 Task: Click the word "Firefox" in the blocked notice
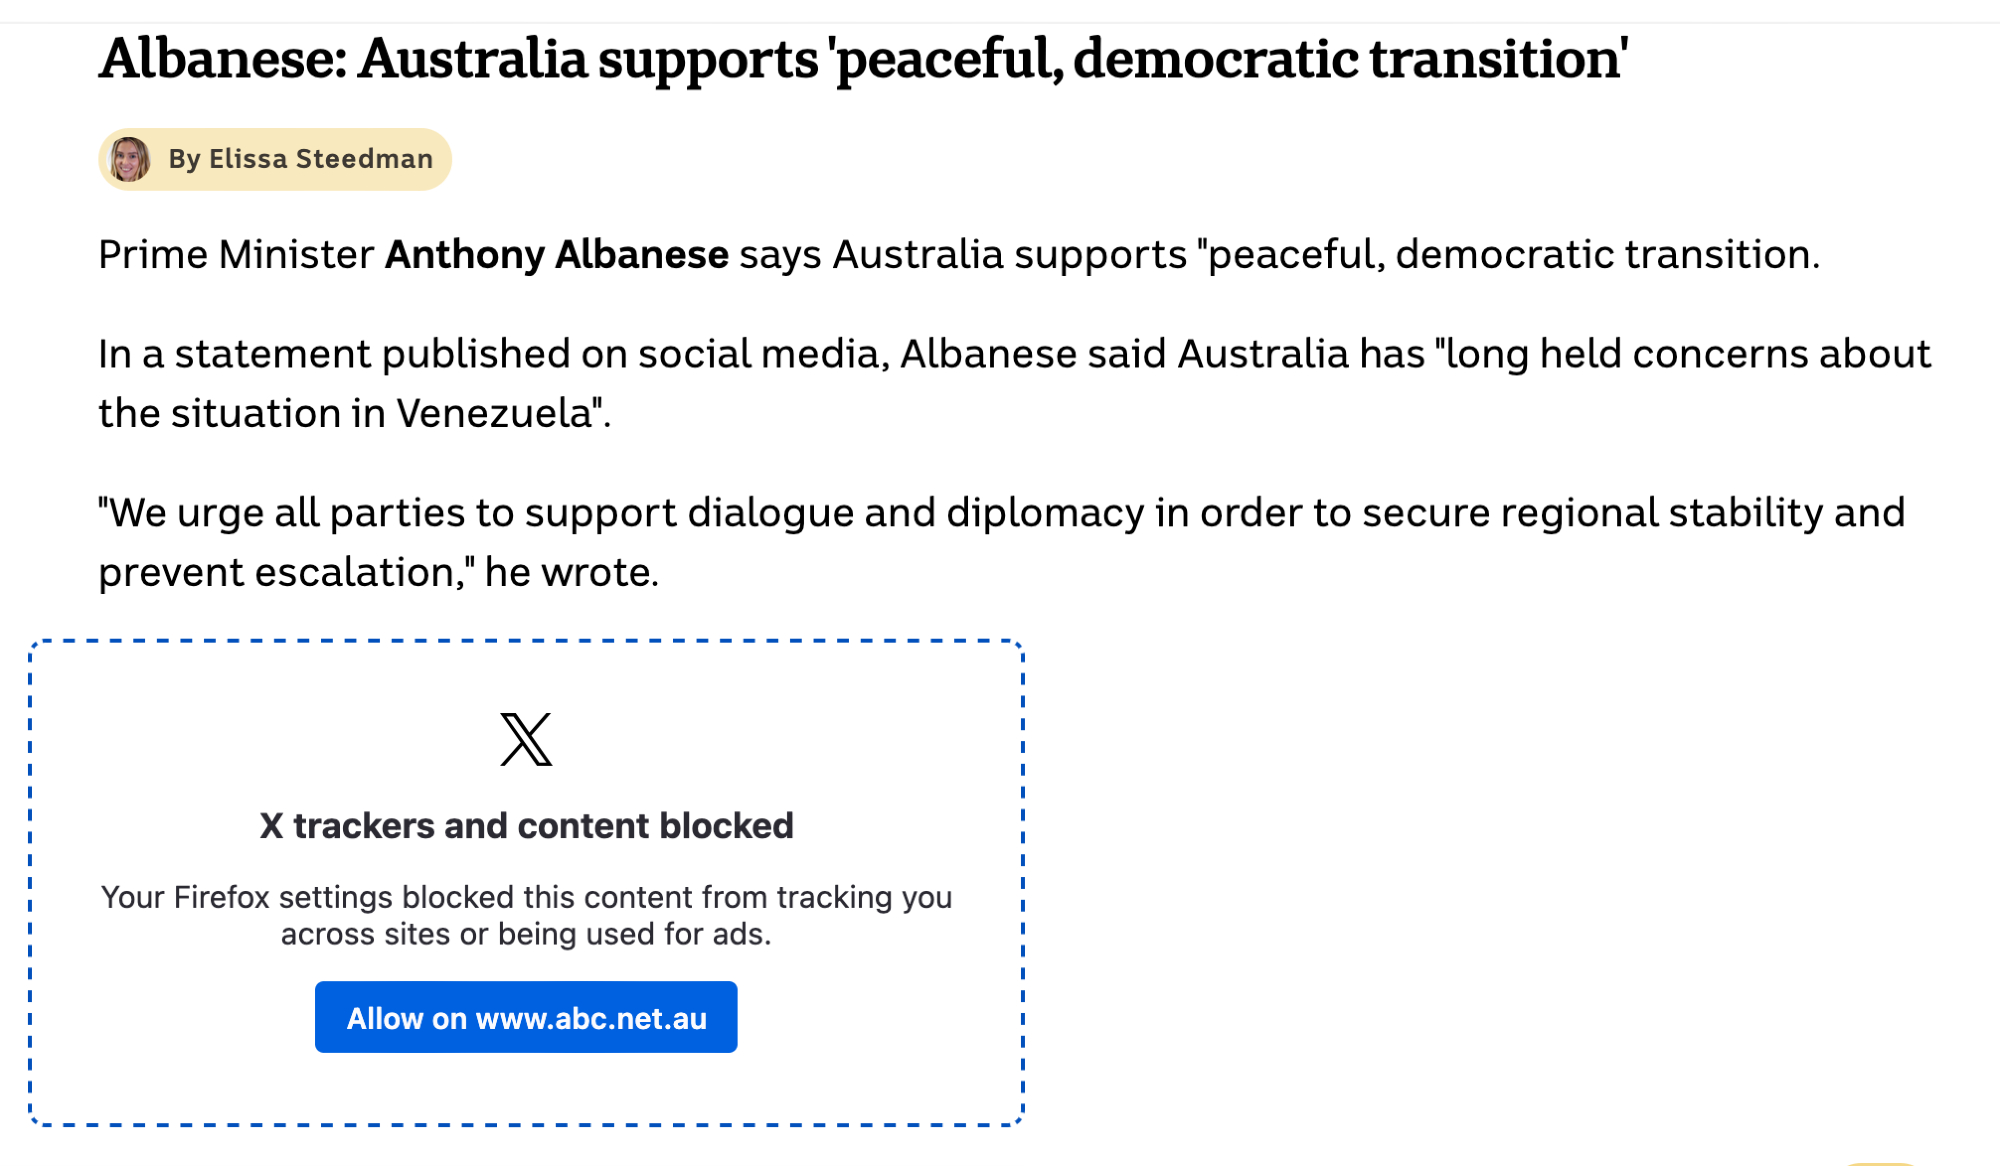pos(221,897)
